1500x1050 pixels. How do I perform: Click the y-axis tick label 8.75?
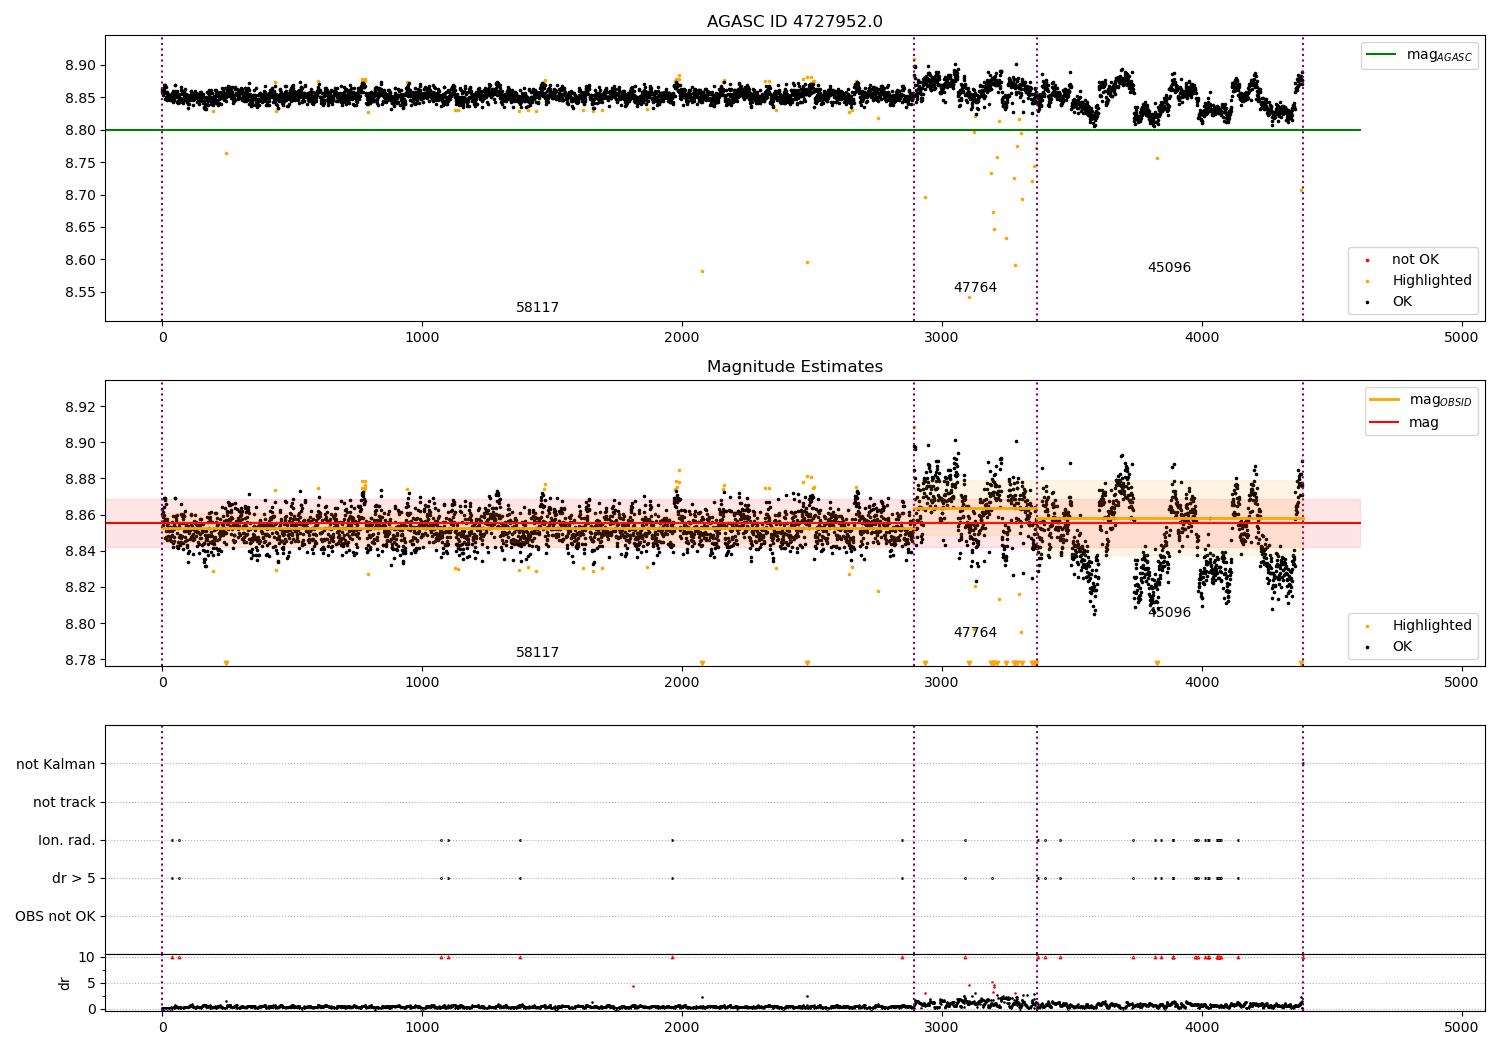[x=81, y=163]
